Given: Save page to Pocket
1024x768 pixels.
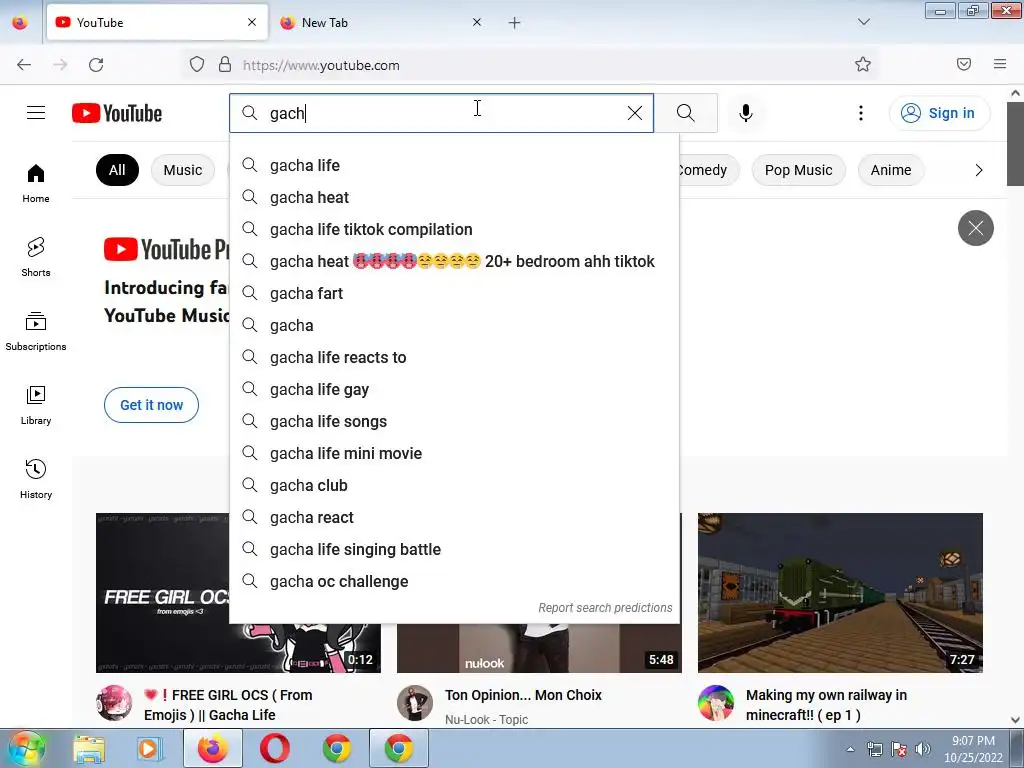Looking at the screenshot, I should (x=964, y=64).
